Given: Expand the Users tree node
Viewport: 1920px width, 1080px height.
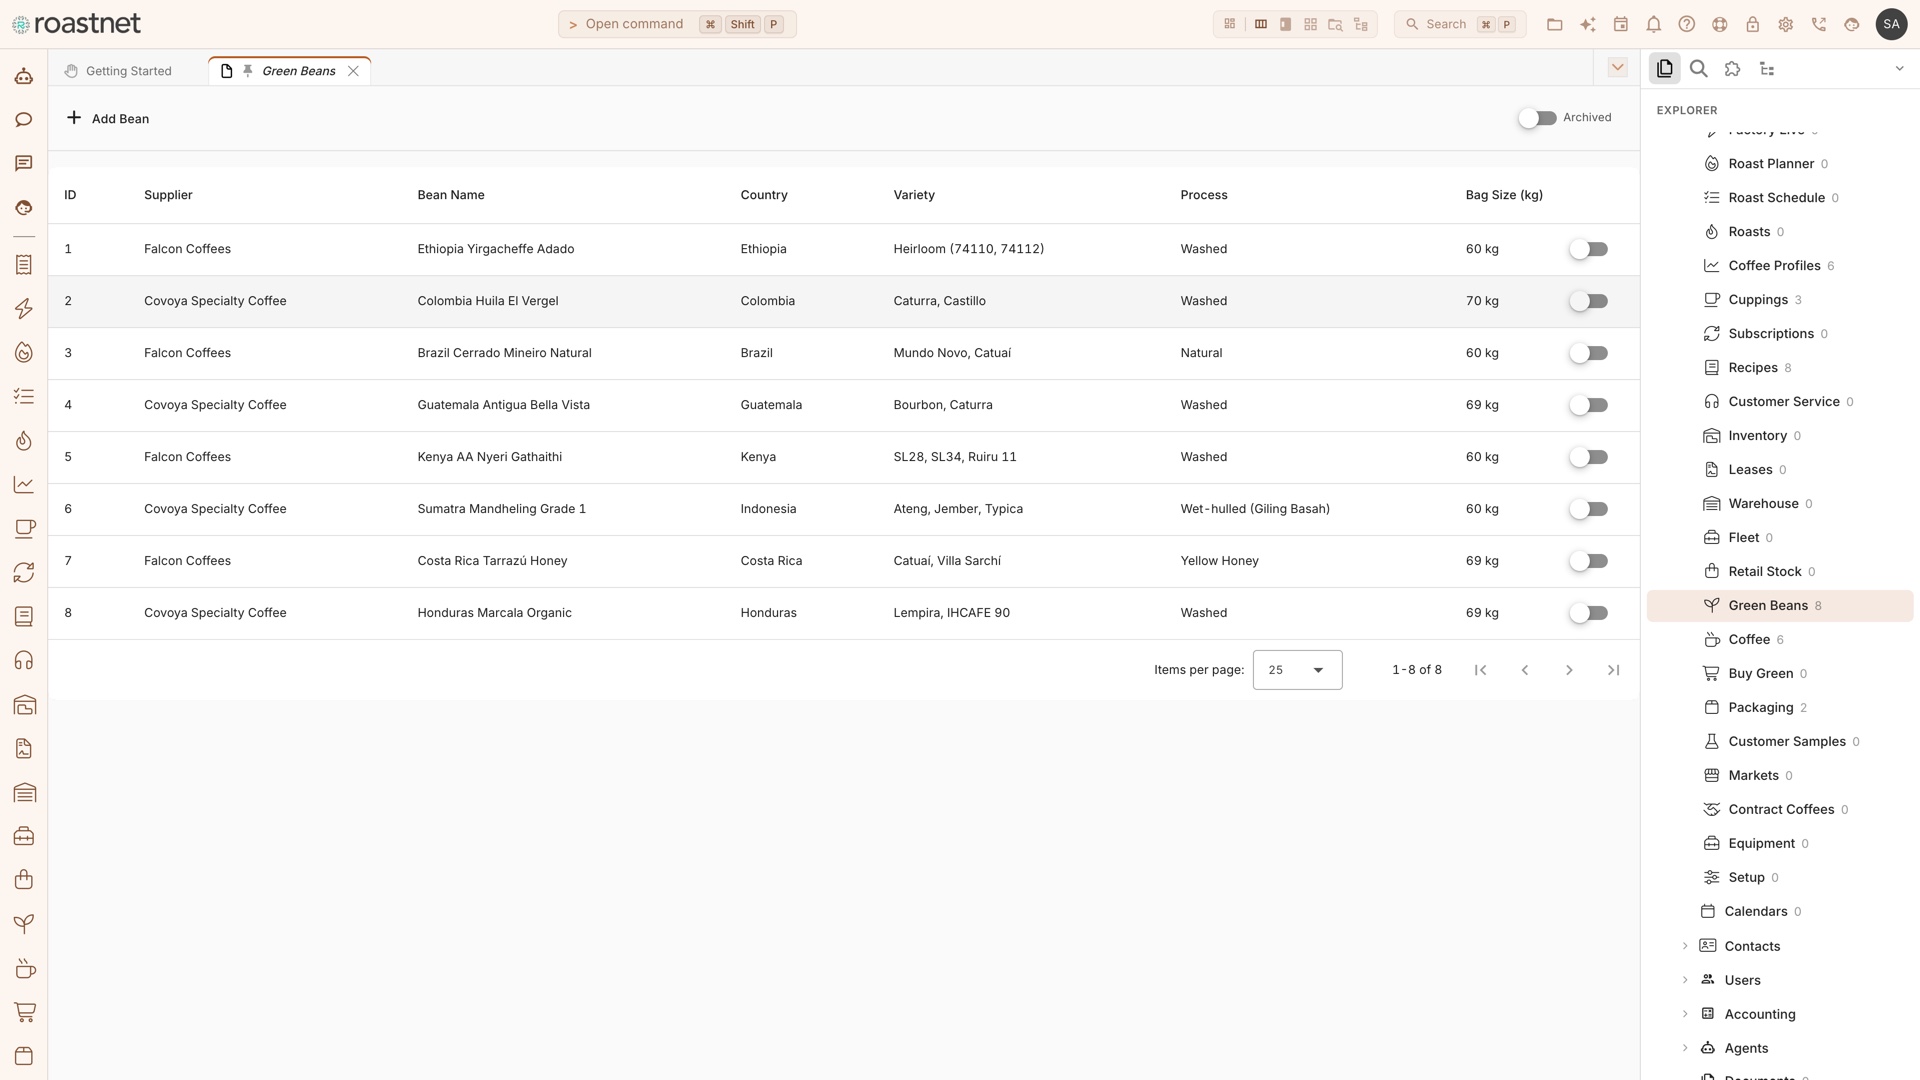Looking at the screenshot, I should coord(1685,980).
